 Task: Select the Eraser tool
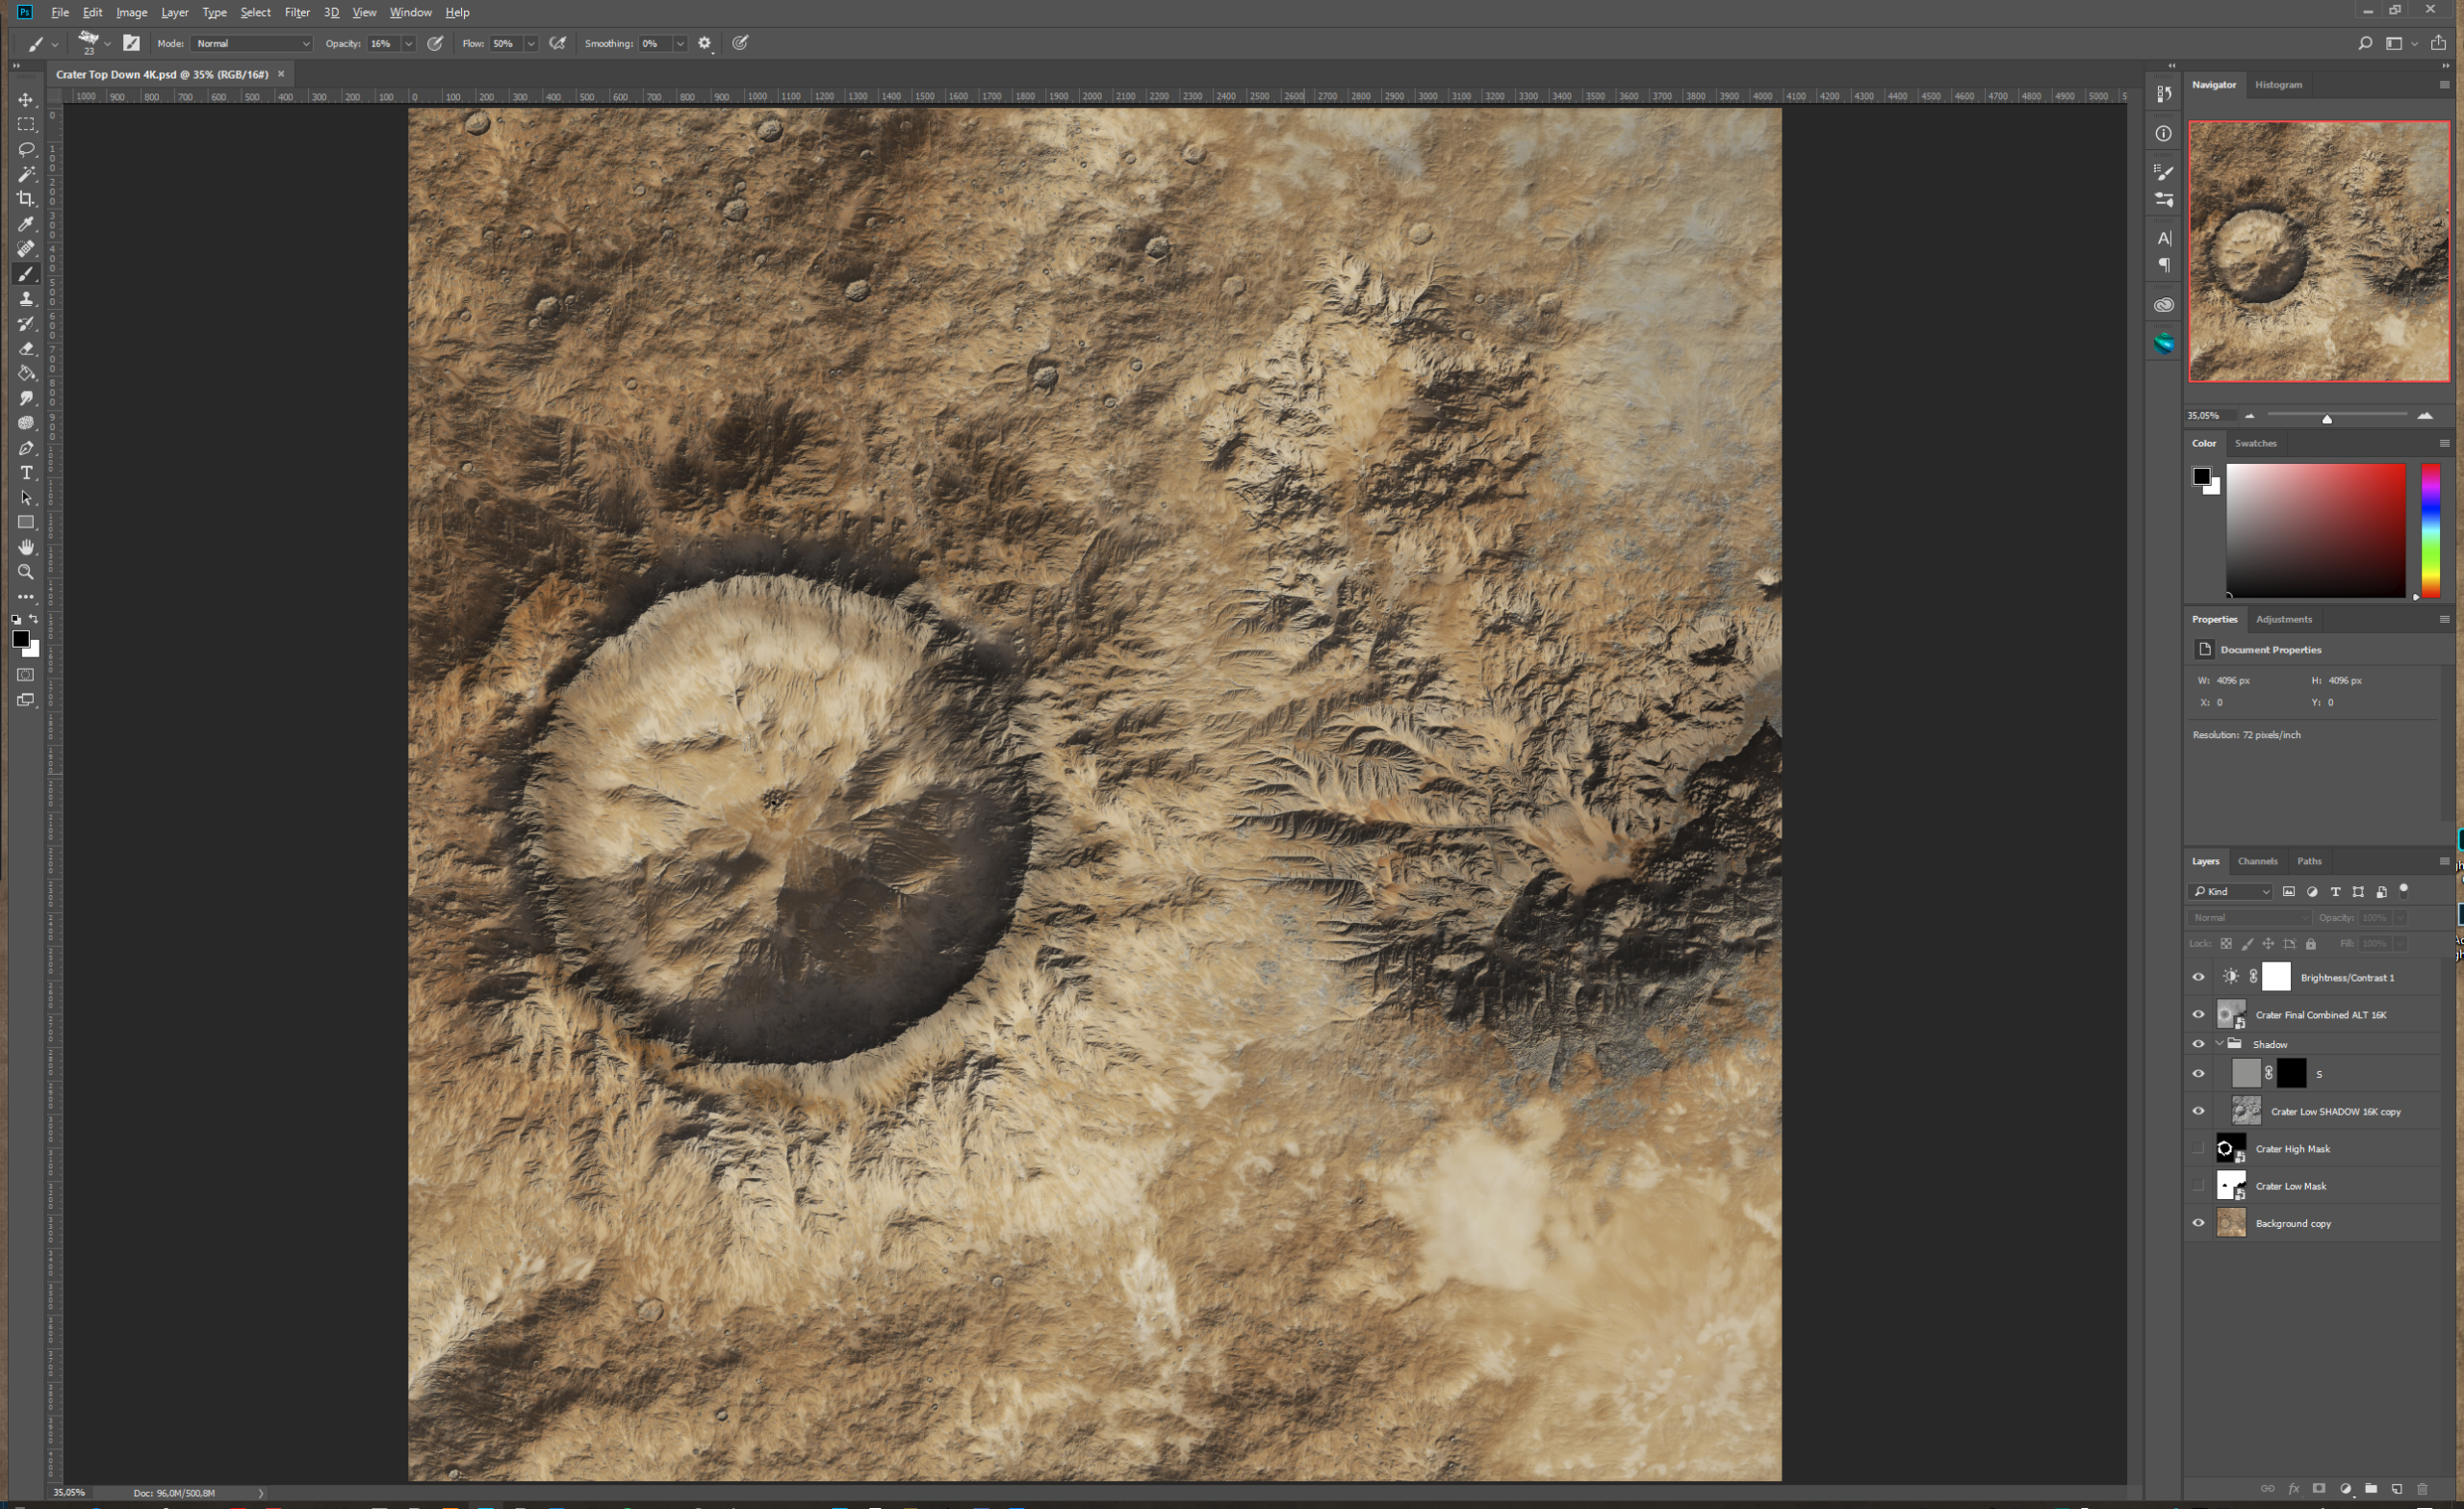[26, 349]
